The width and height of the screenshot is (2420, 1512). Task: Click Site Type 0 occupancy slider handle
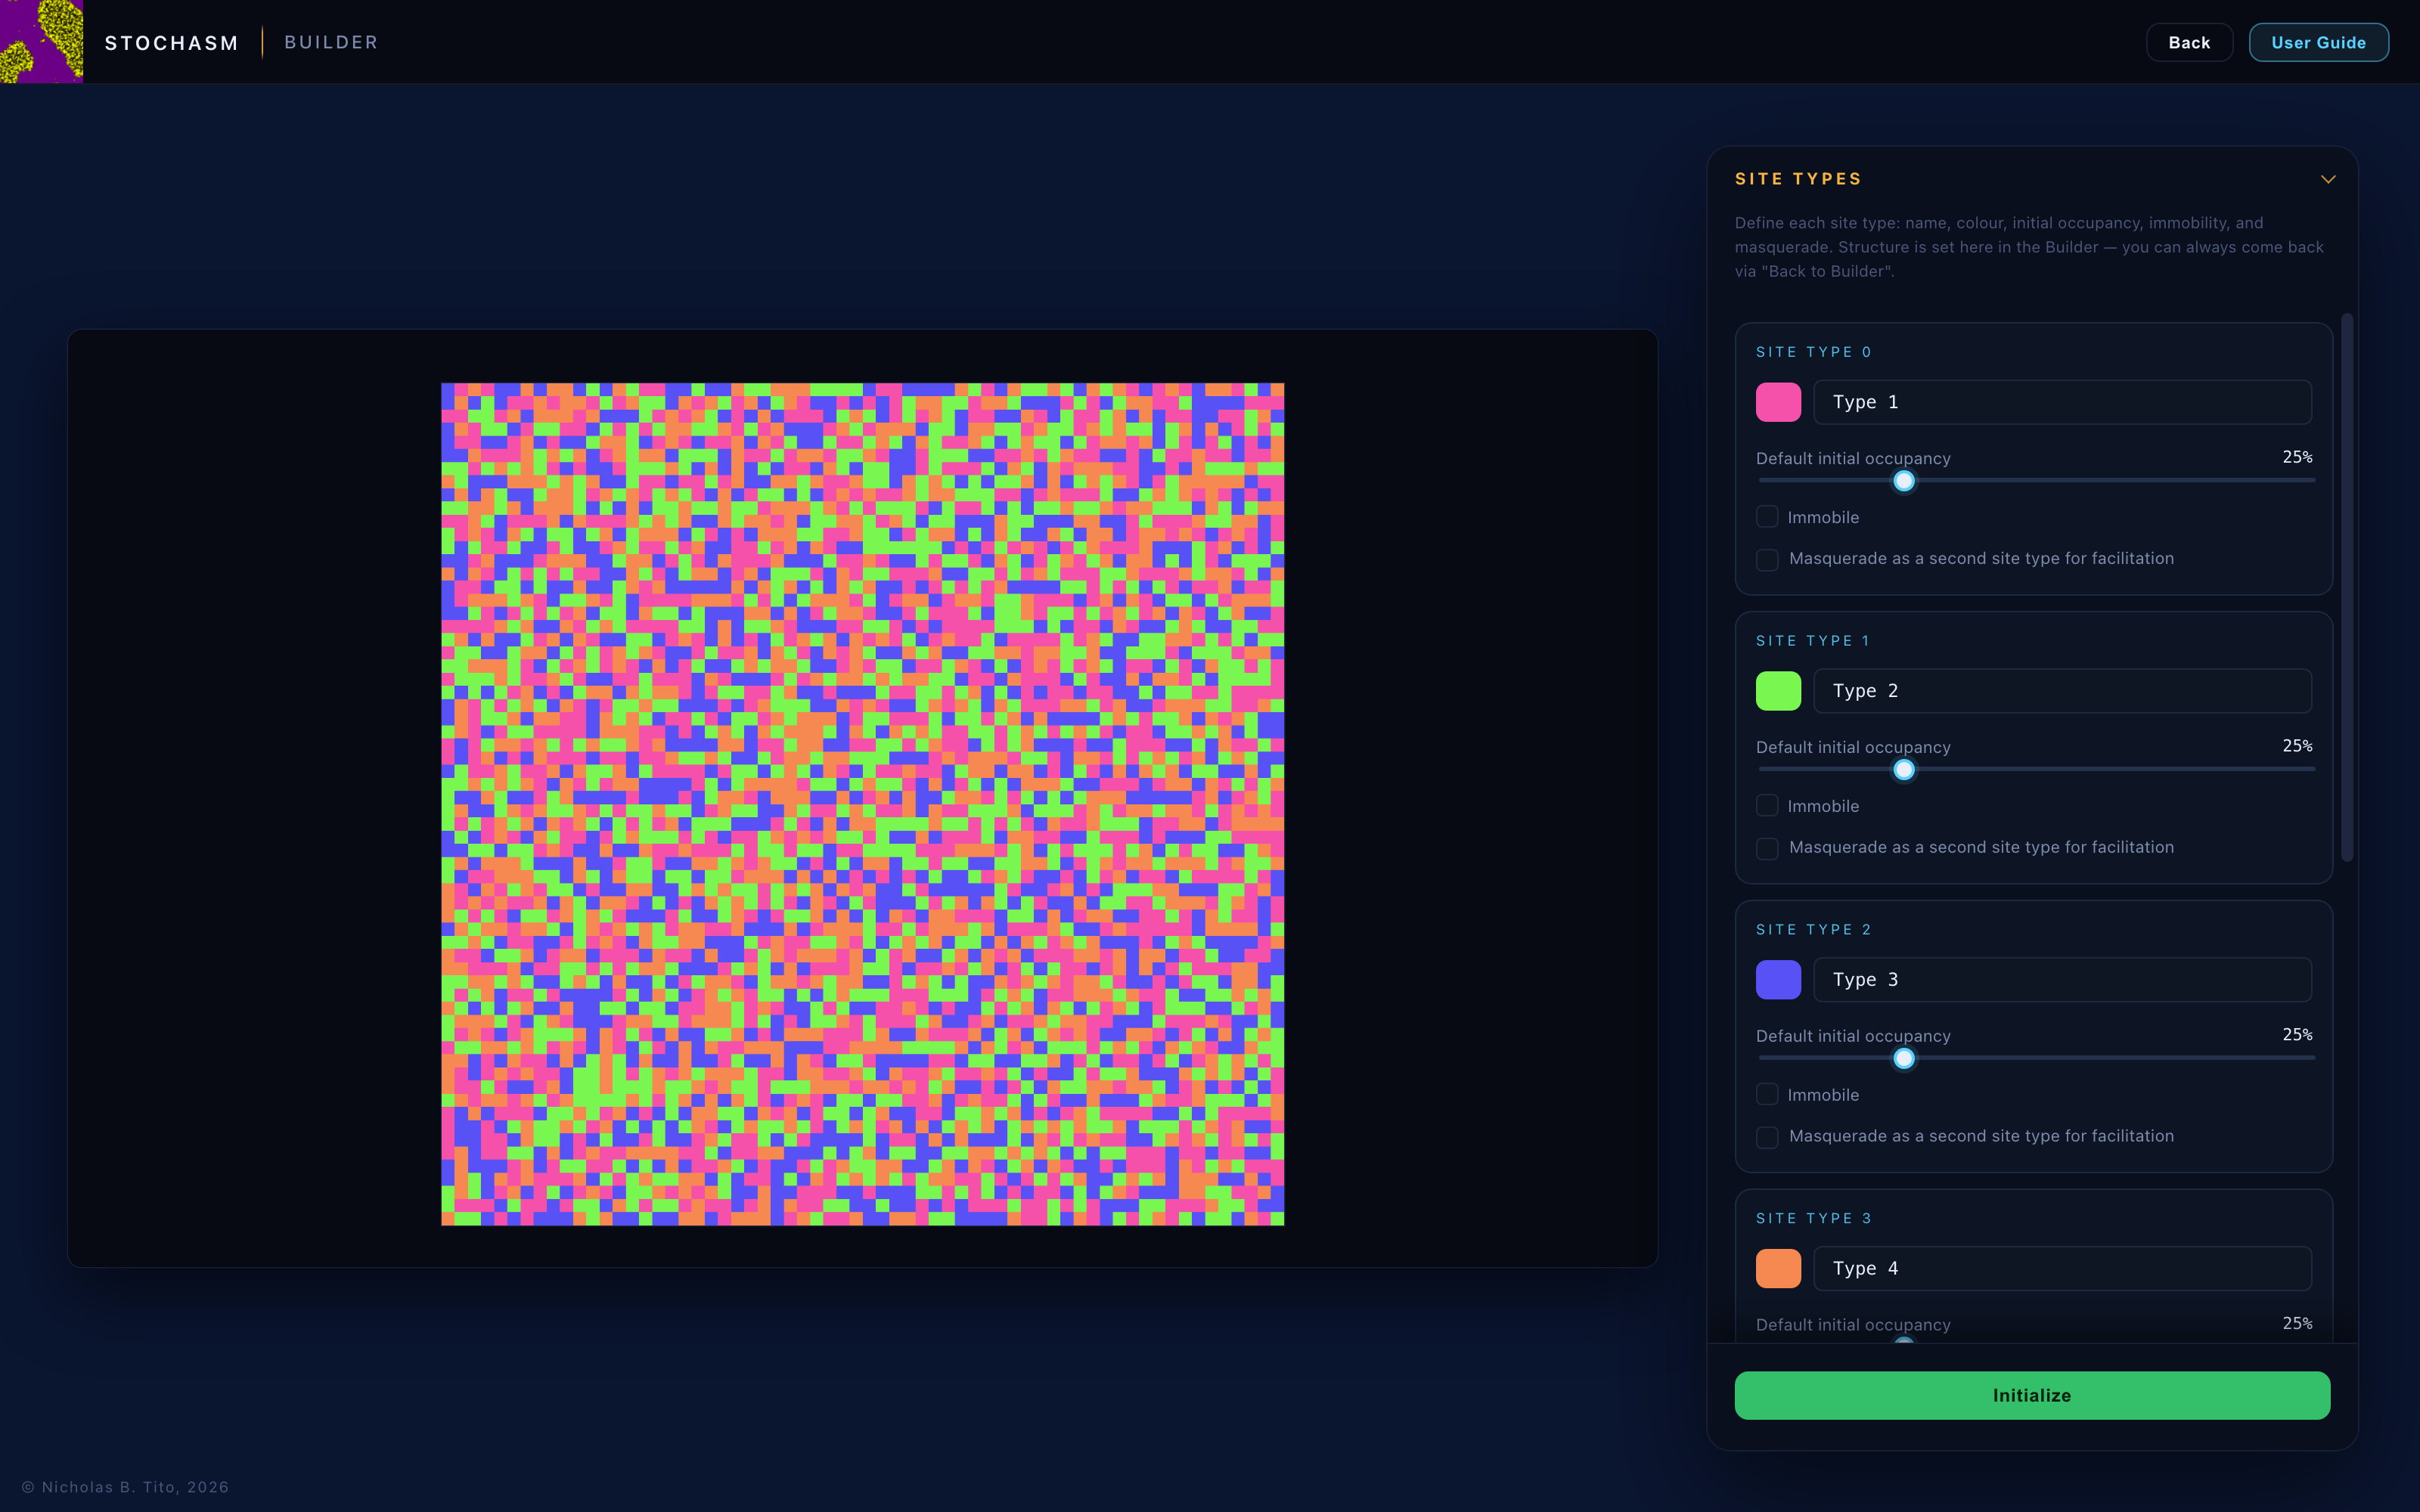(1904, 481)
